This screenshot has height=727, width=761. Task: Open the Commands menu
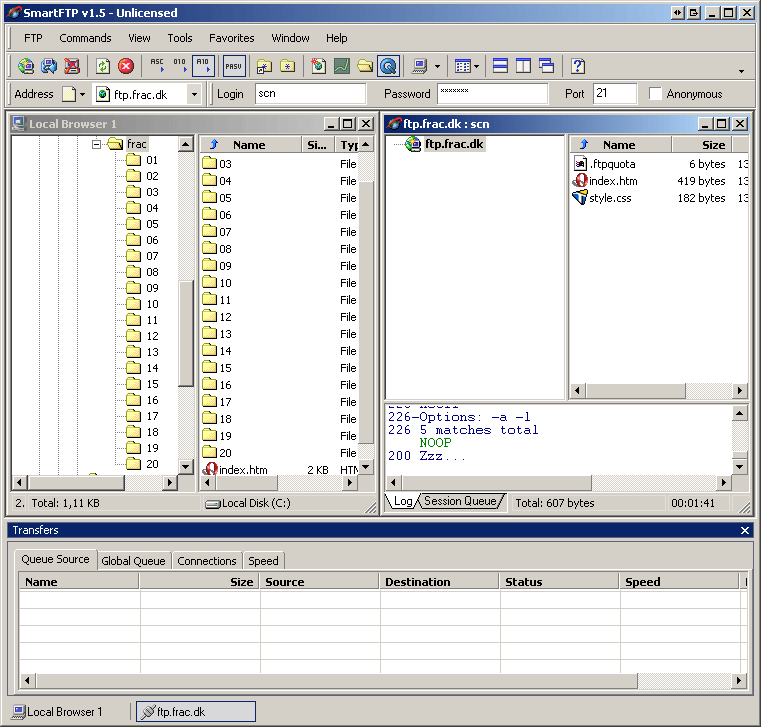tap(85, 38)
